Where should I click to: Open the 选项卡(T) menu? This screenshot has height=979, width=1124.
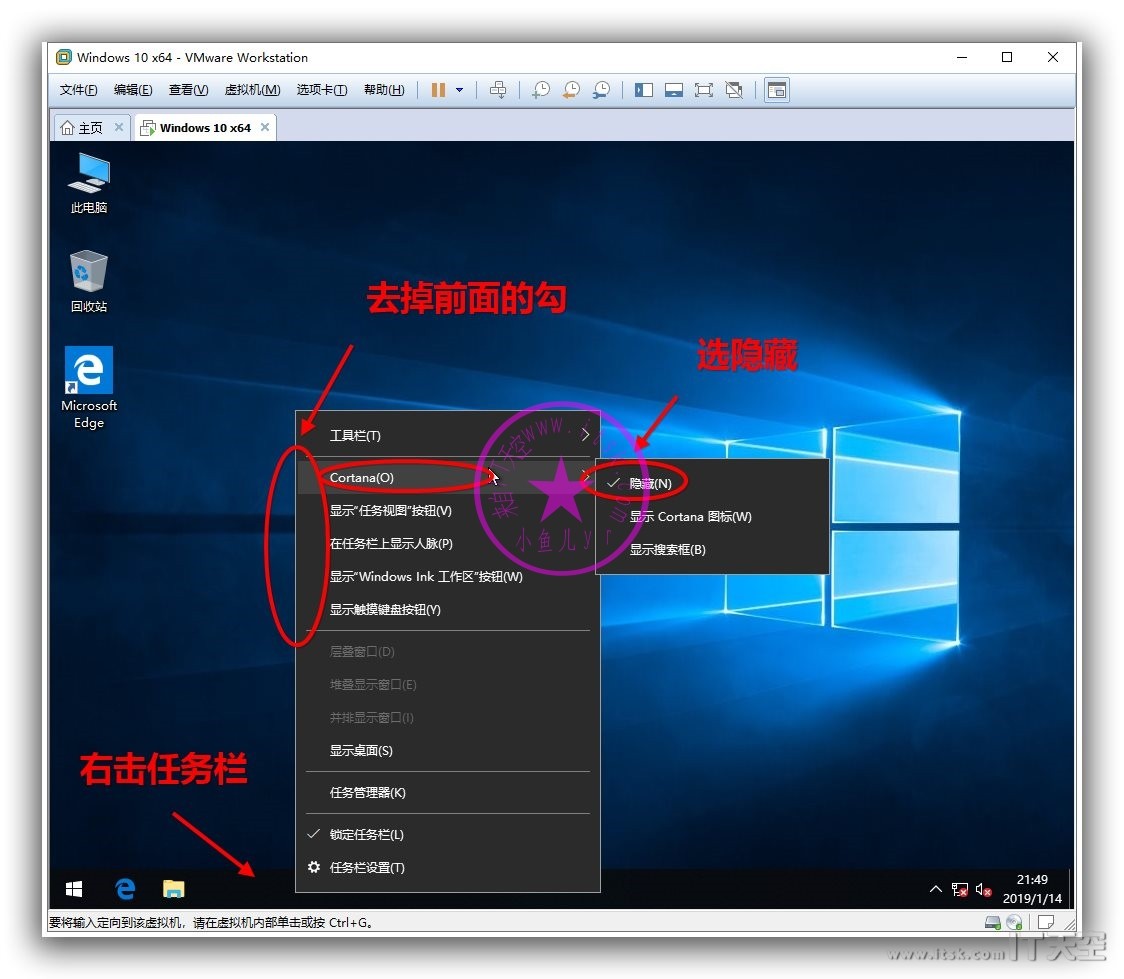click(322, 90)
